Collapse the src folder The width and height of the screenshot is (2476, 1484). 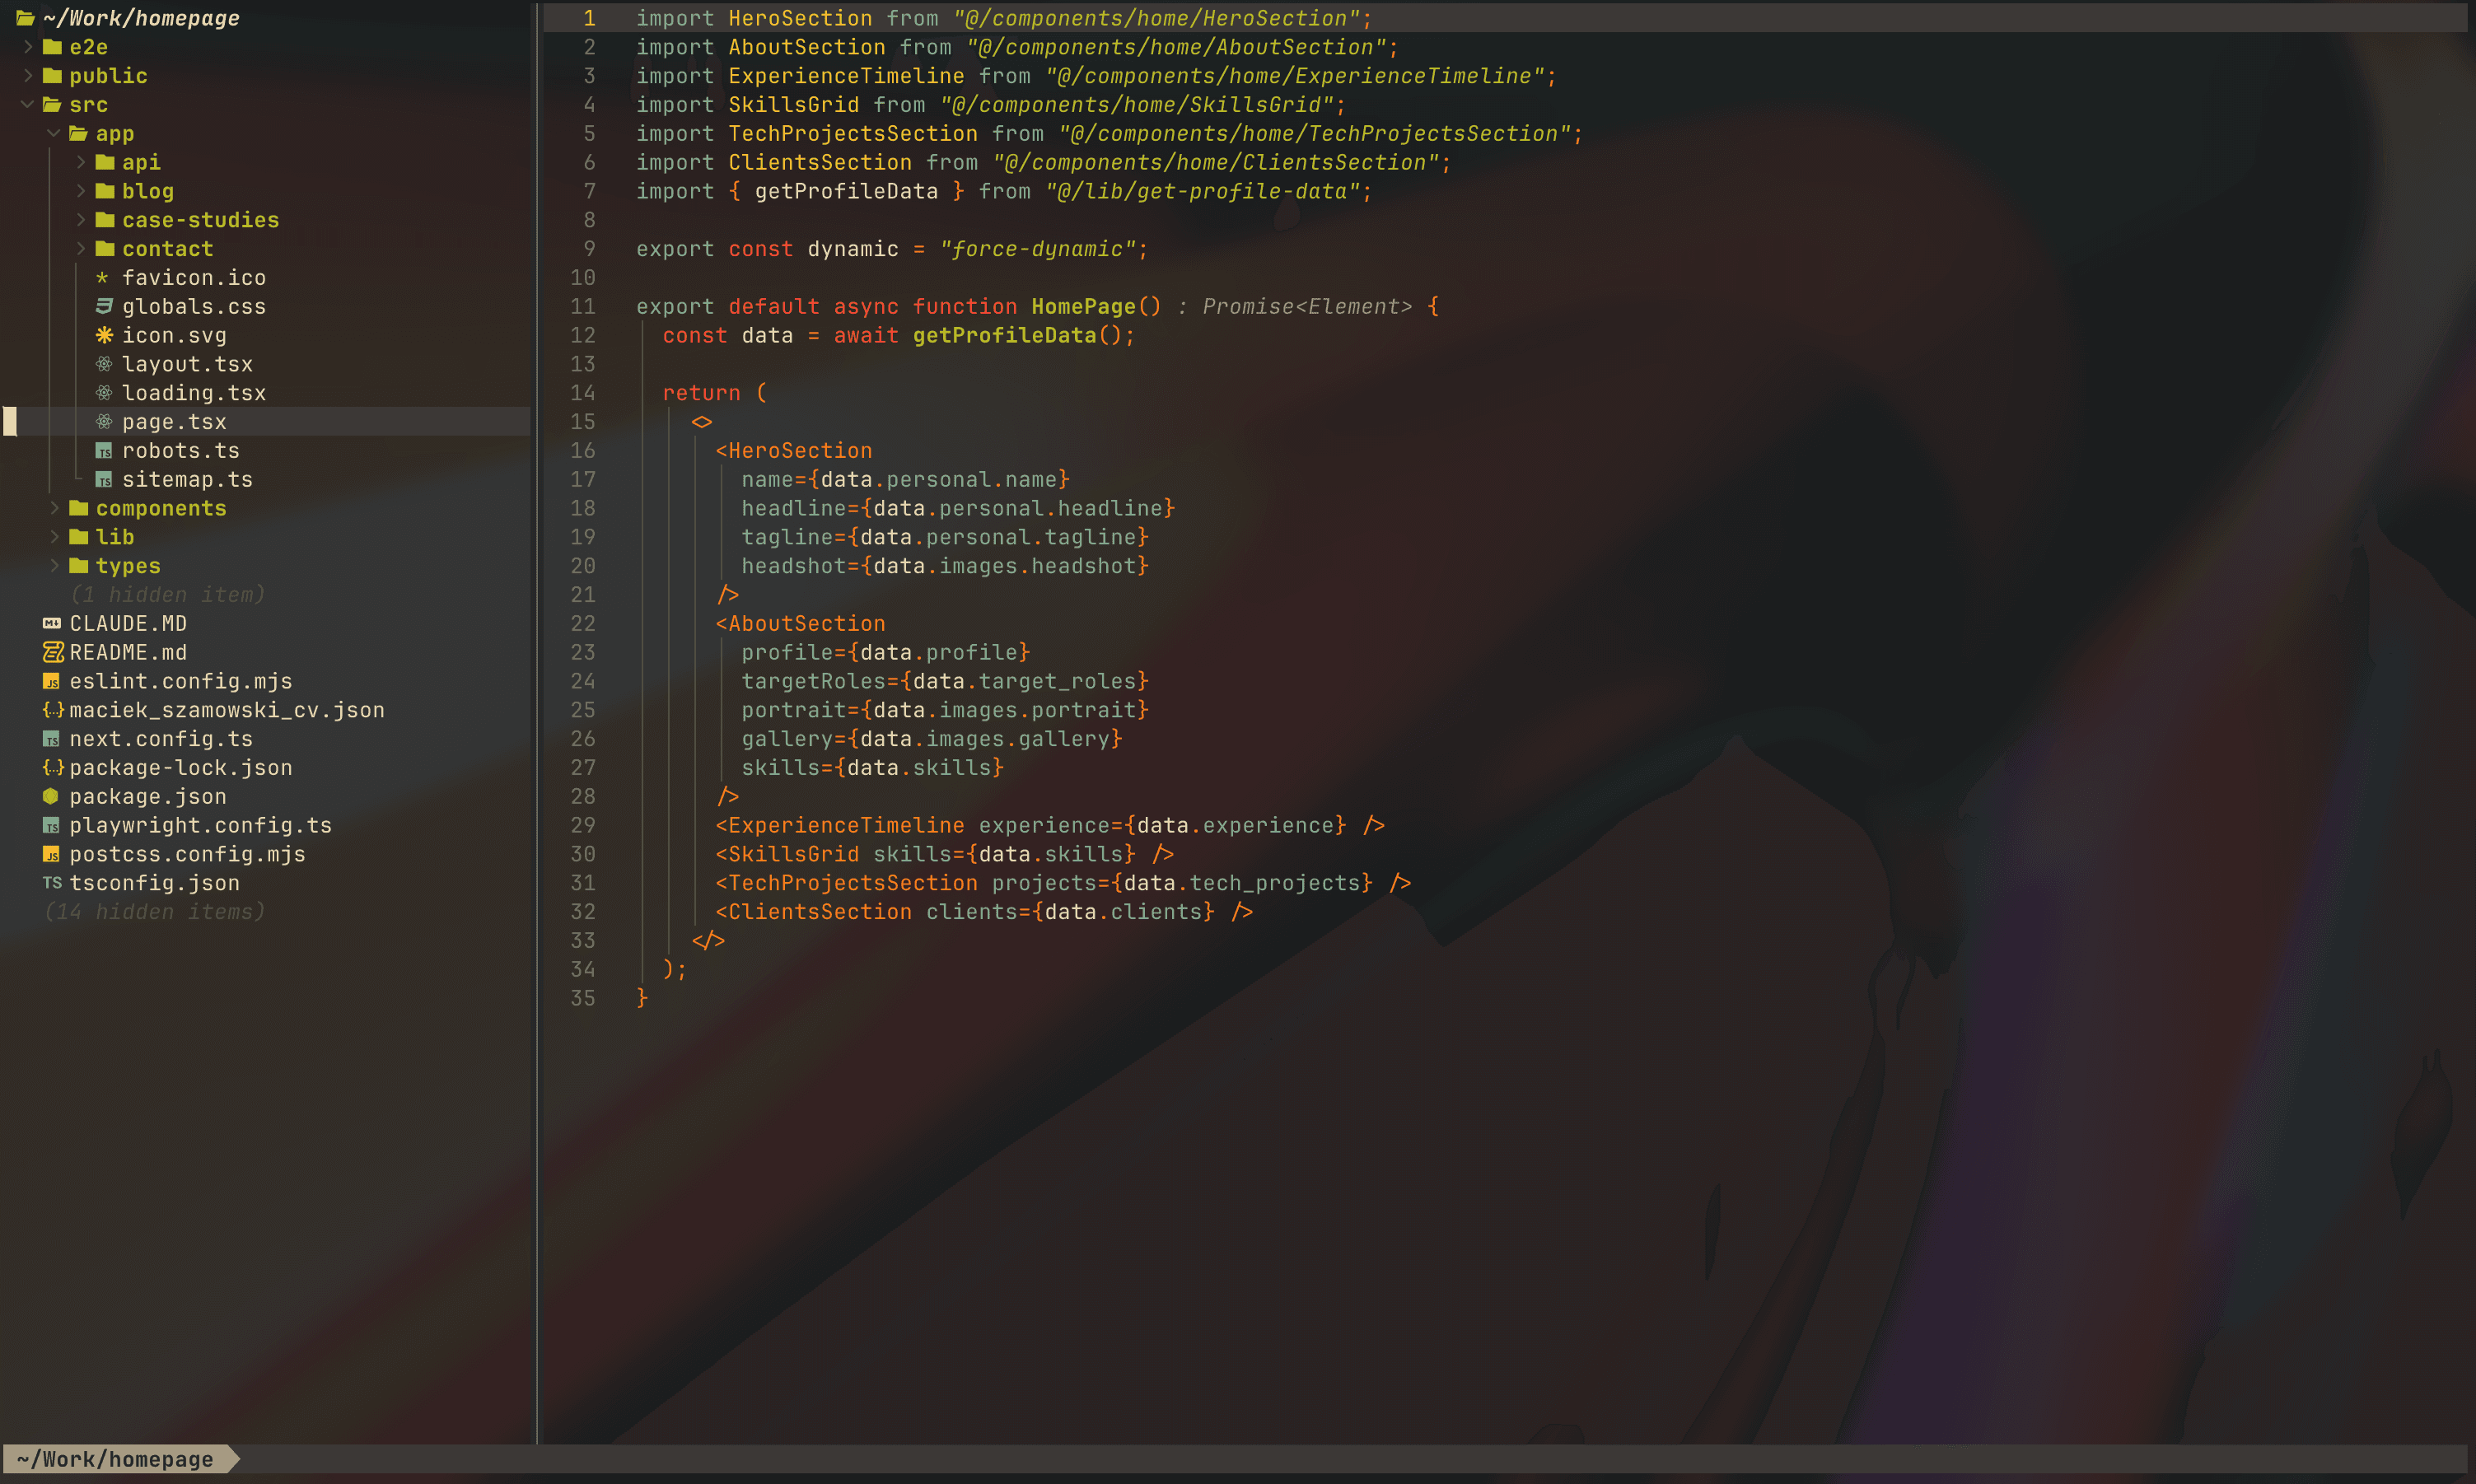click(x=28, y=104)
